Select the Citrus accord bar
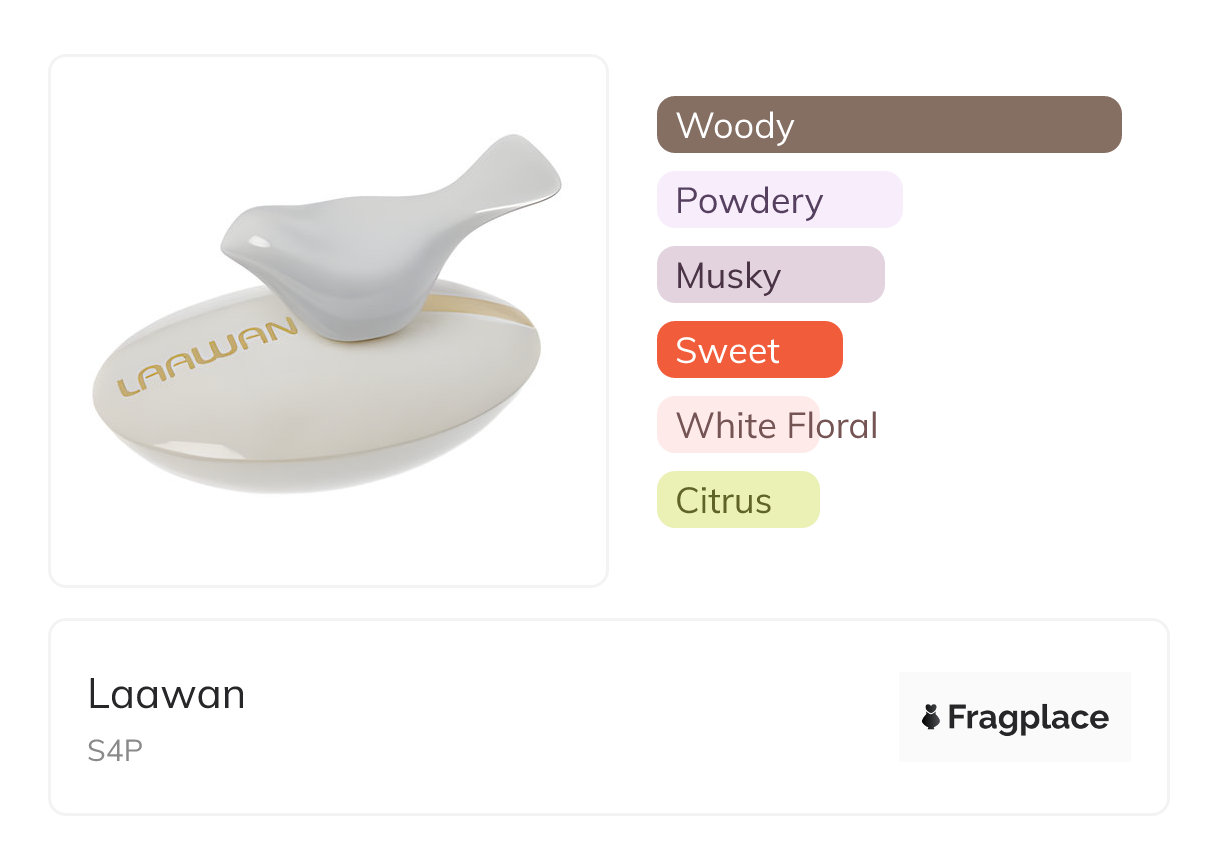1218x864 pixels. pos(738,500)
